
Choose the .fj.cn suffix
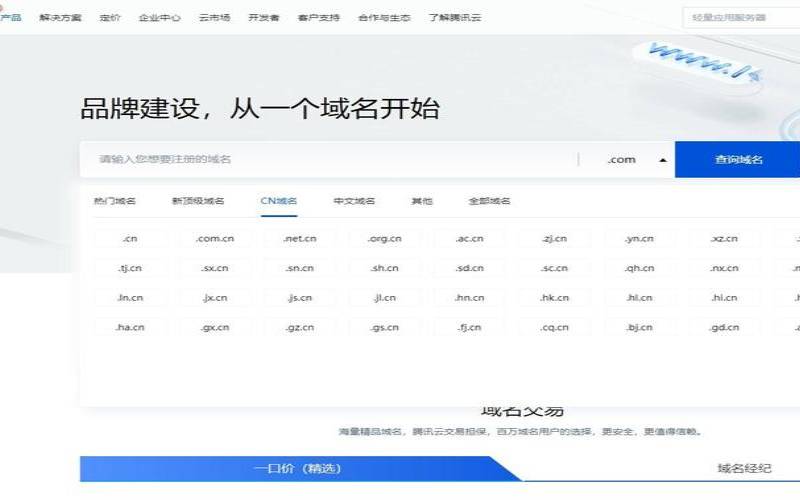(x=470, y=327)
